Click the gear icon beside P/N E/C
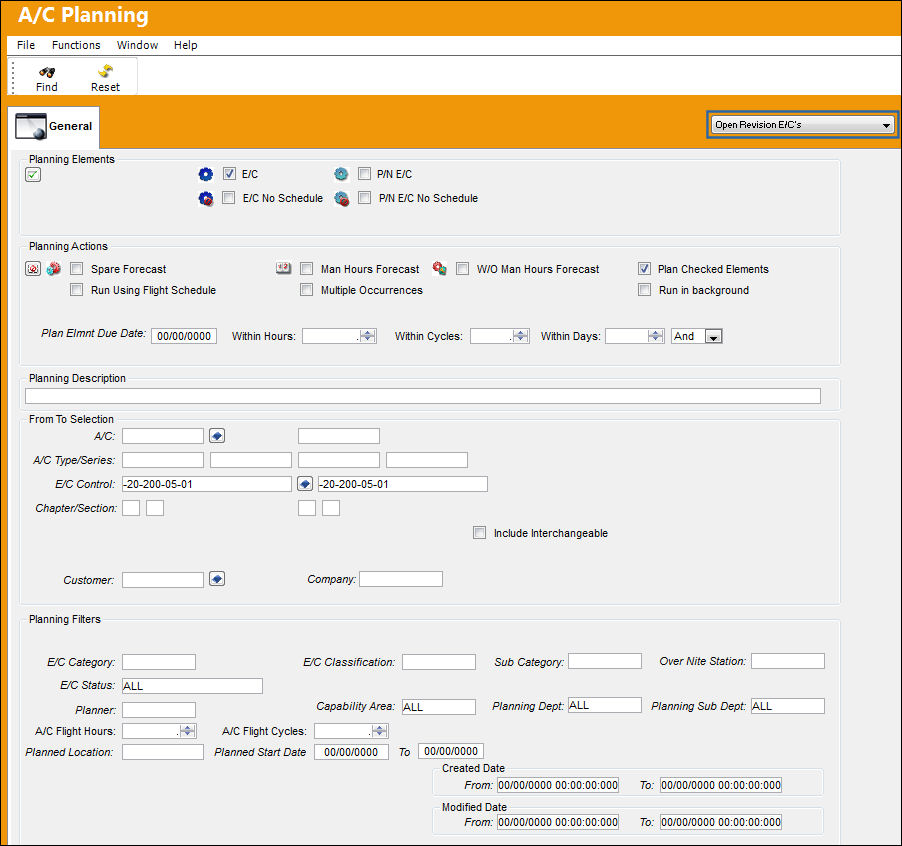Screen dimensions: 902x846 (x=341, y=174)
